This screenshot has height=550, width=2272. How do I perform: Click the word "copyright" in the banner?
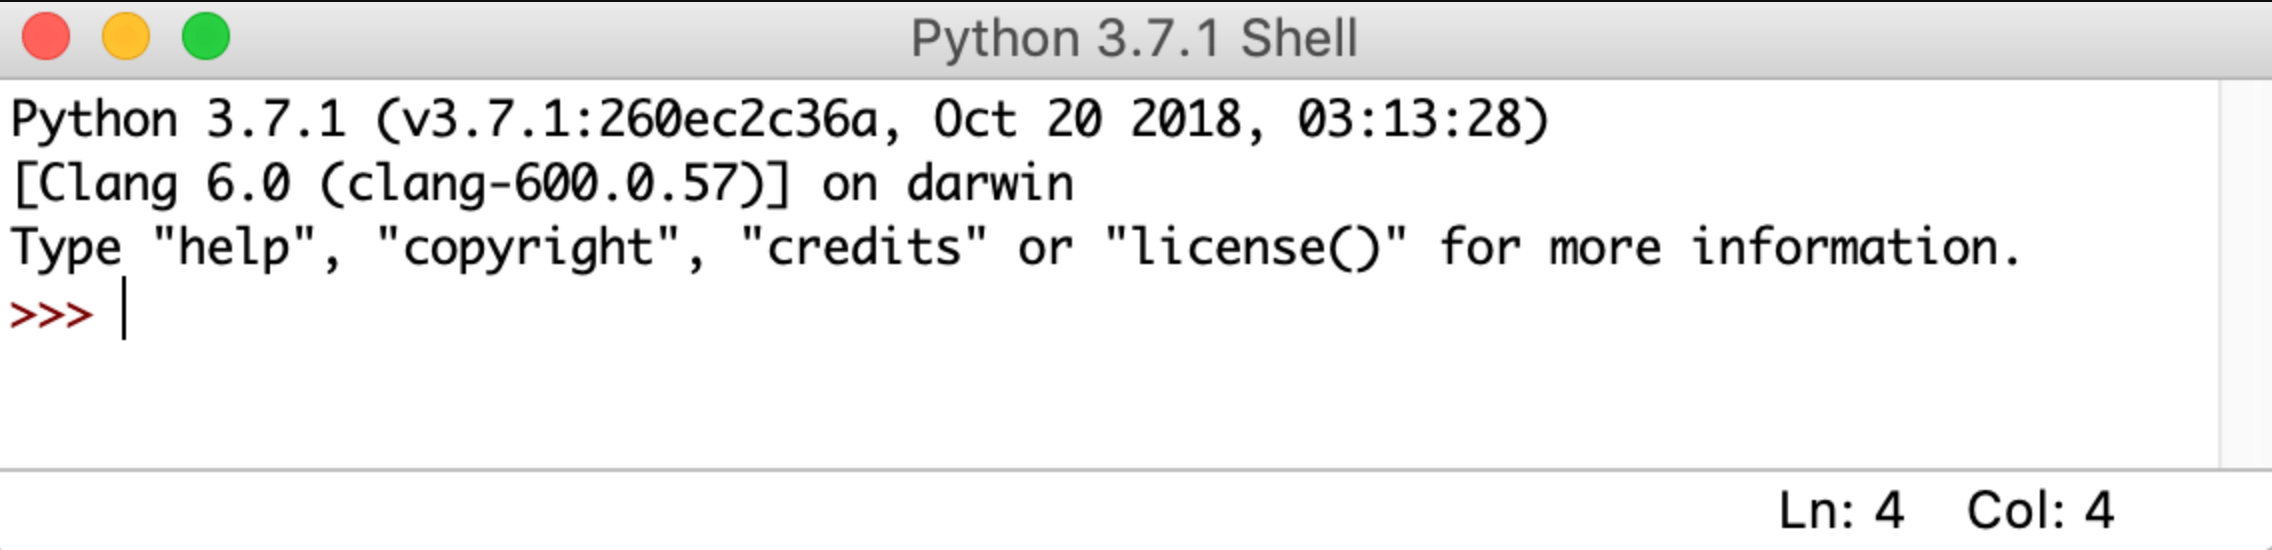pyautogui.click(x=528, y=248)
